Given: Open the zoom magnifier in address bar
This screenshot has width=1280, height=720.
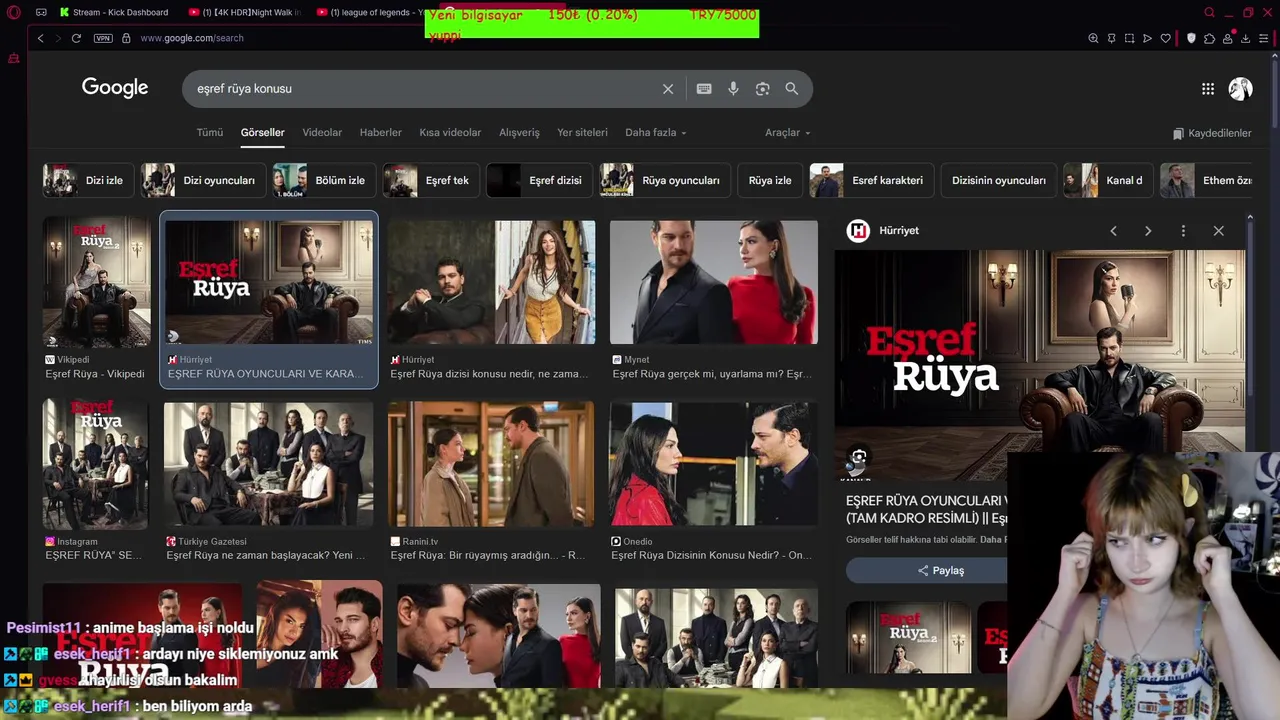Looking at the screenshot, I should [x=1093, y=38].
